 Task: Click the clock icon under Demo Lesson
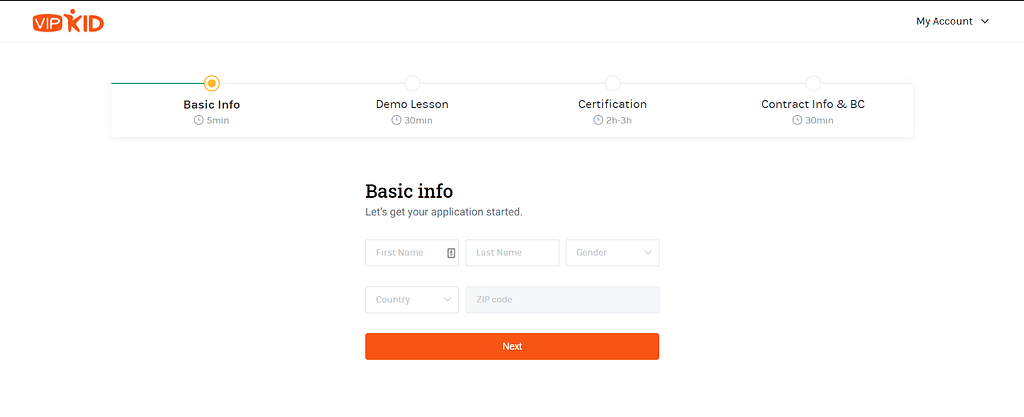tap(396, 121)
